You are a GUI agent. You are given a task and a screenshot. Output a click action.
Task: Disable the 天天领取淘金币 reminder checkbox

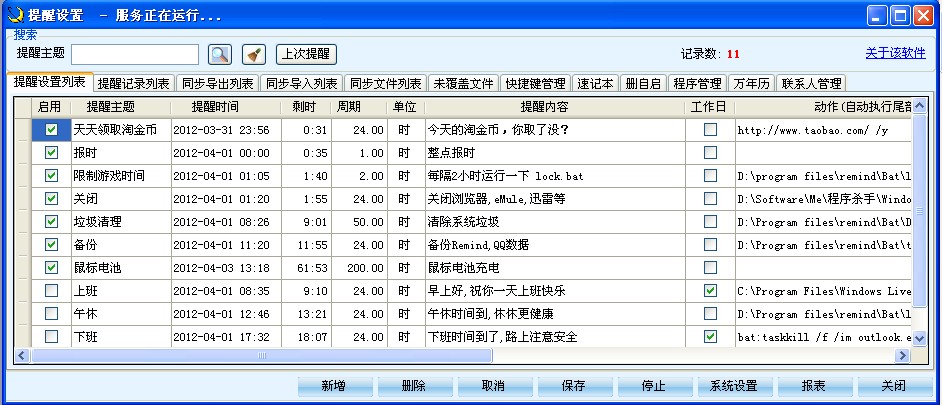tap(51, 129)
